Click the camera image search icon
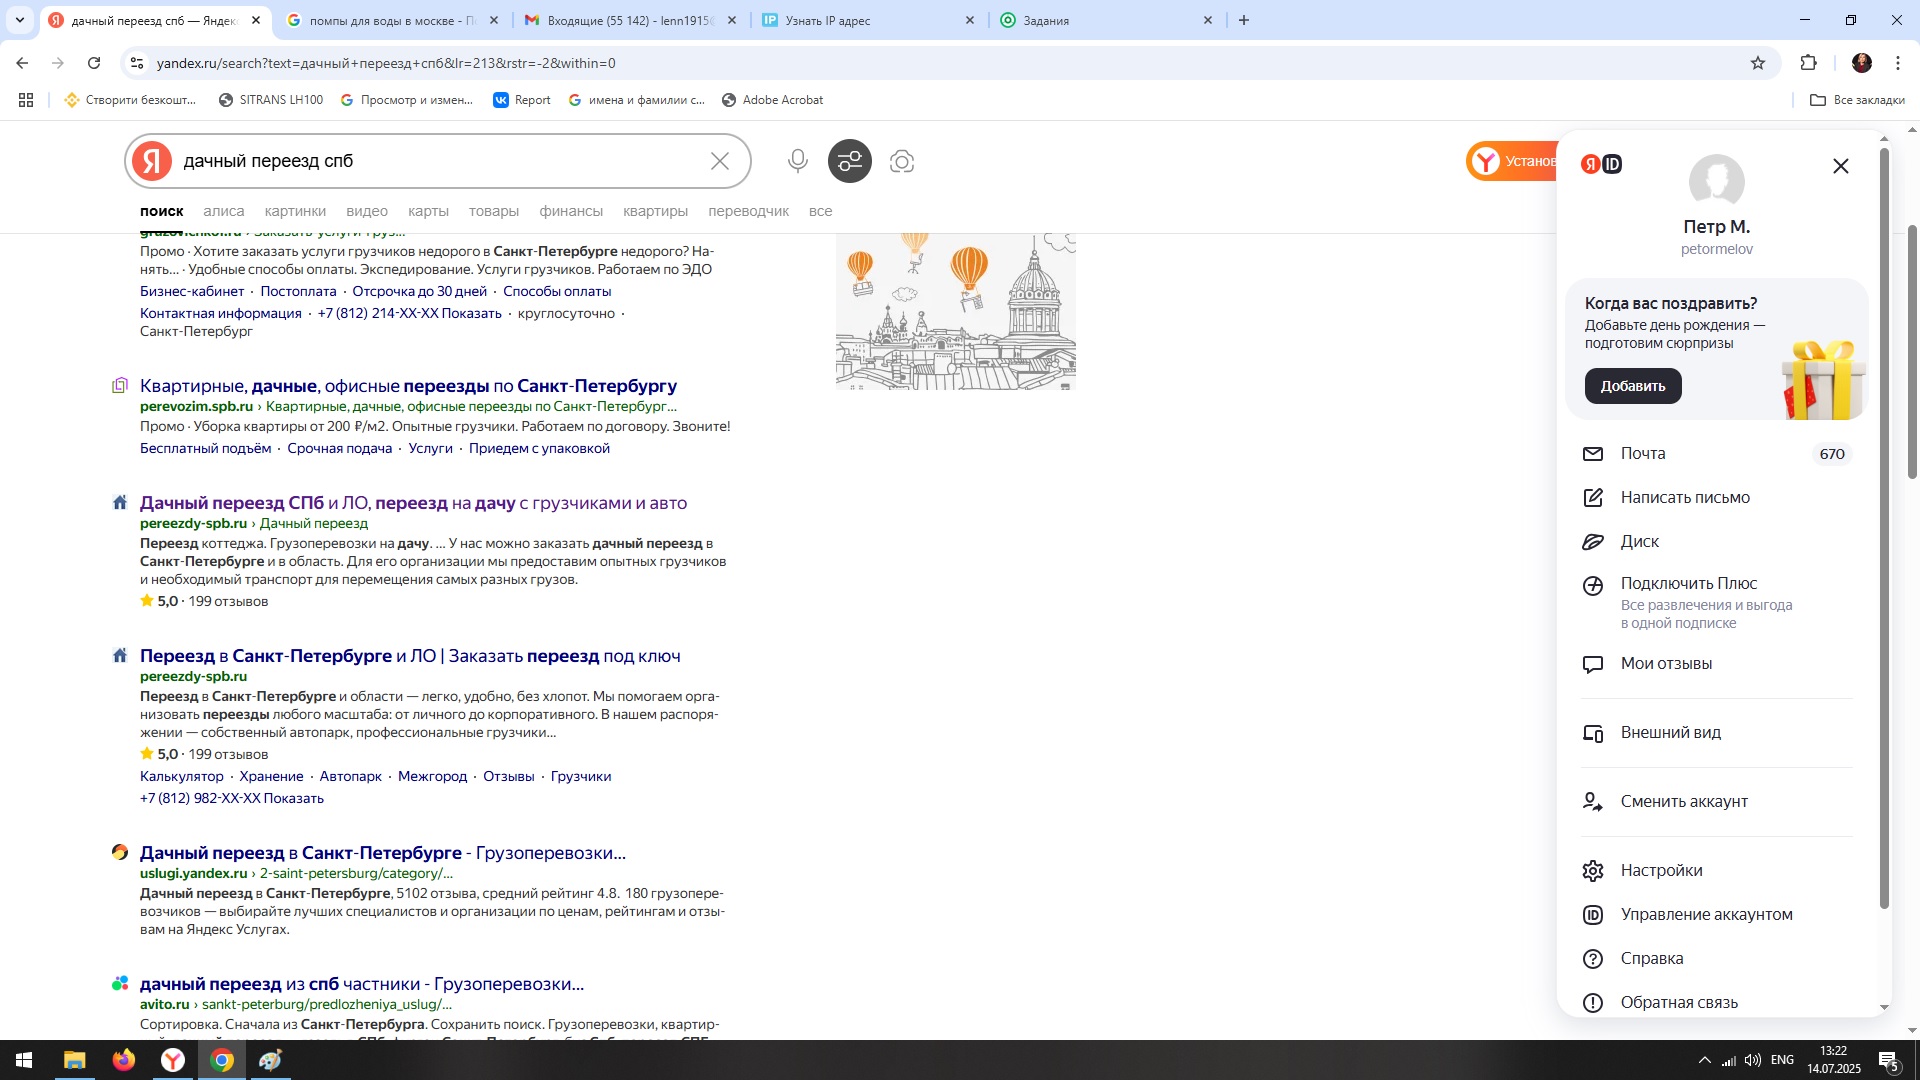The width and height of the screenshot is (1920, 1080). 902,161
